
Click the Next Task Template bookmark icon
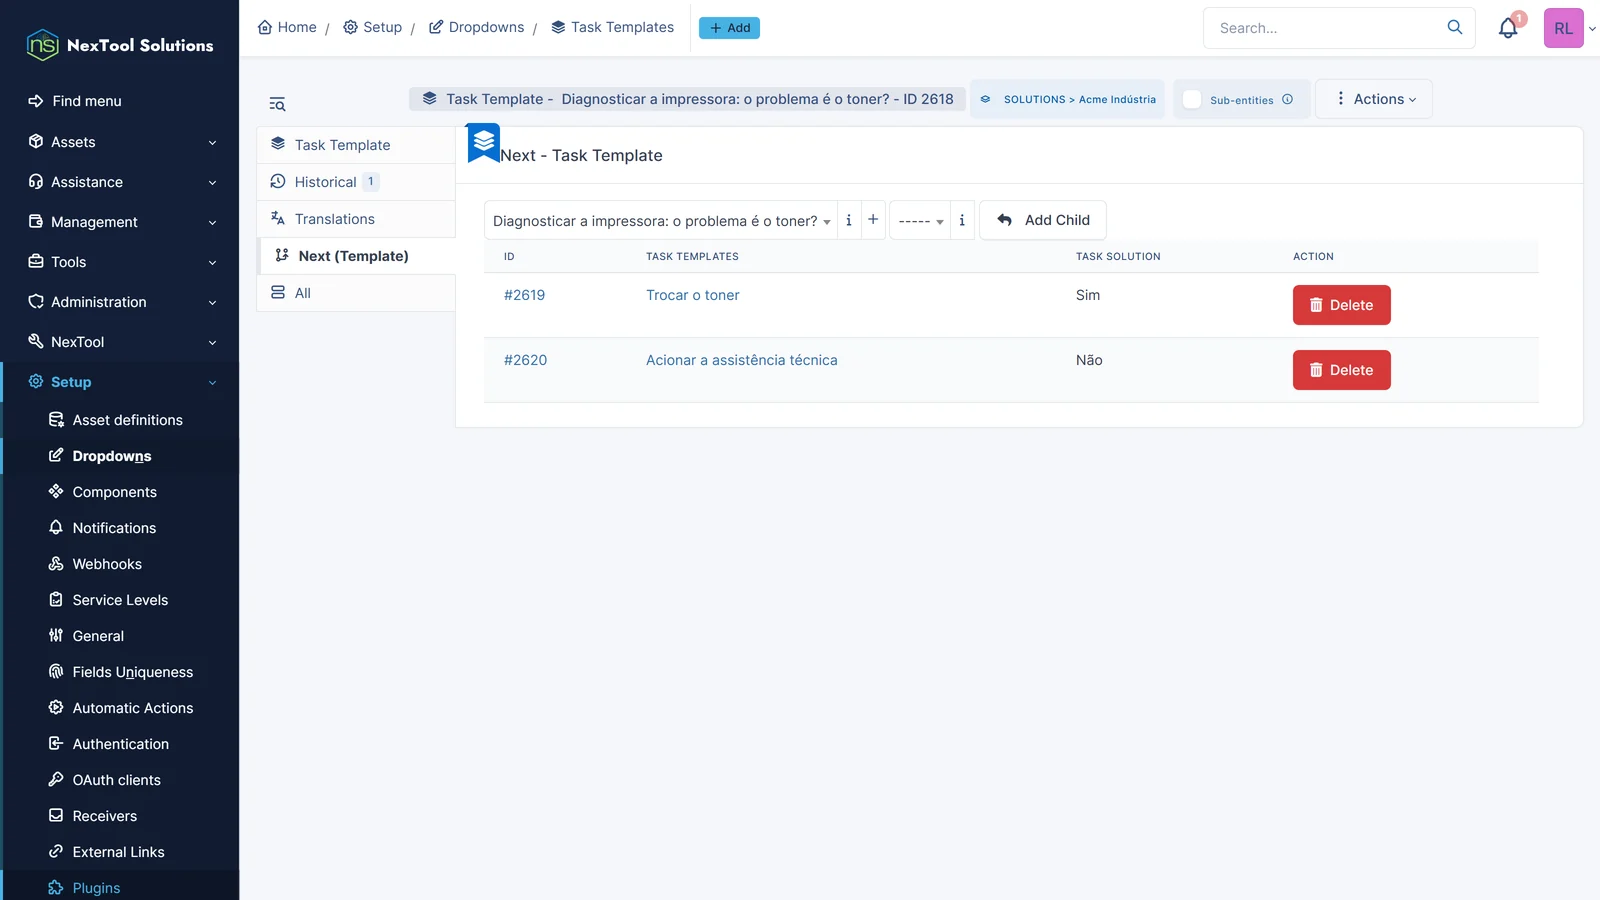coord(484,143)
